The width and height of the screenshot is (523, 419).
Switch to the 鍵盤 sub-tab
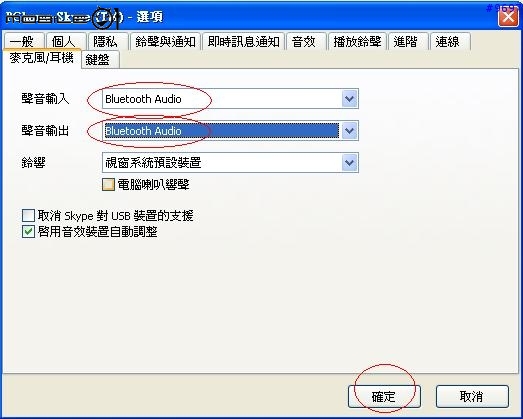(100, 60)
